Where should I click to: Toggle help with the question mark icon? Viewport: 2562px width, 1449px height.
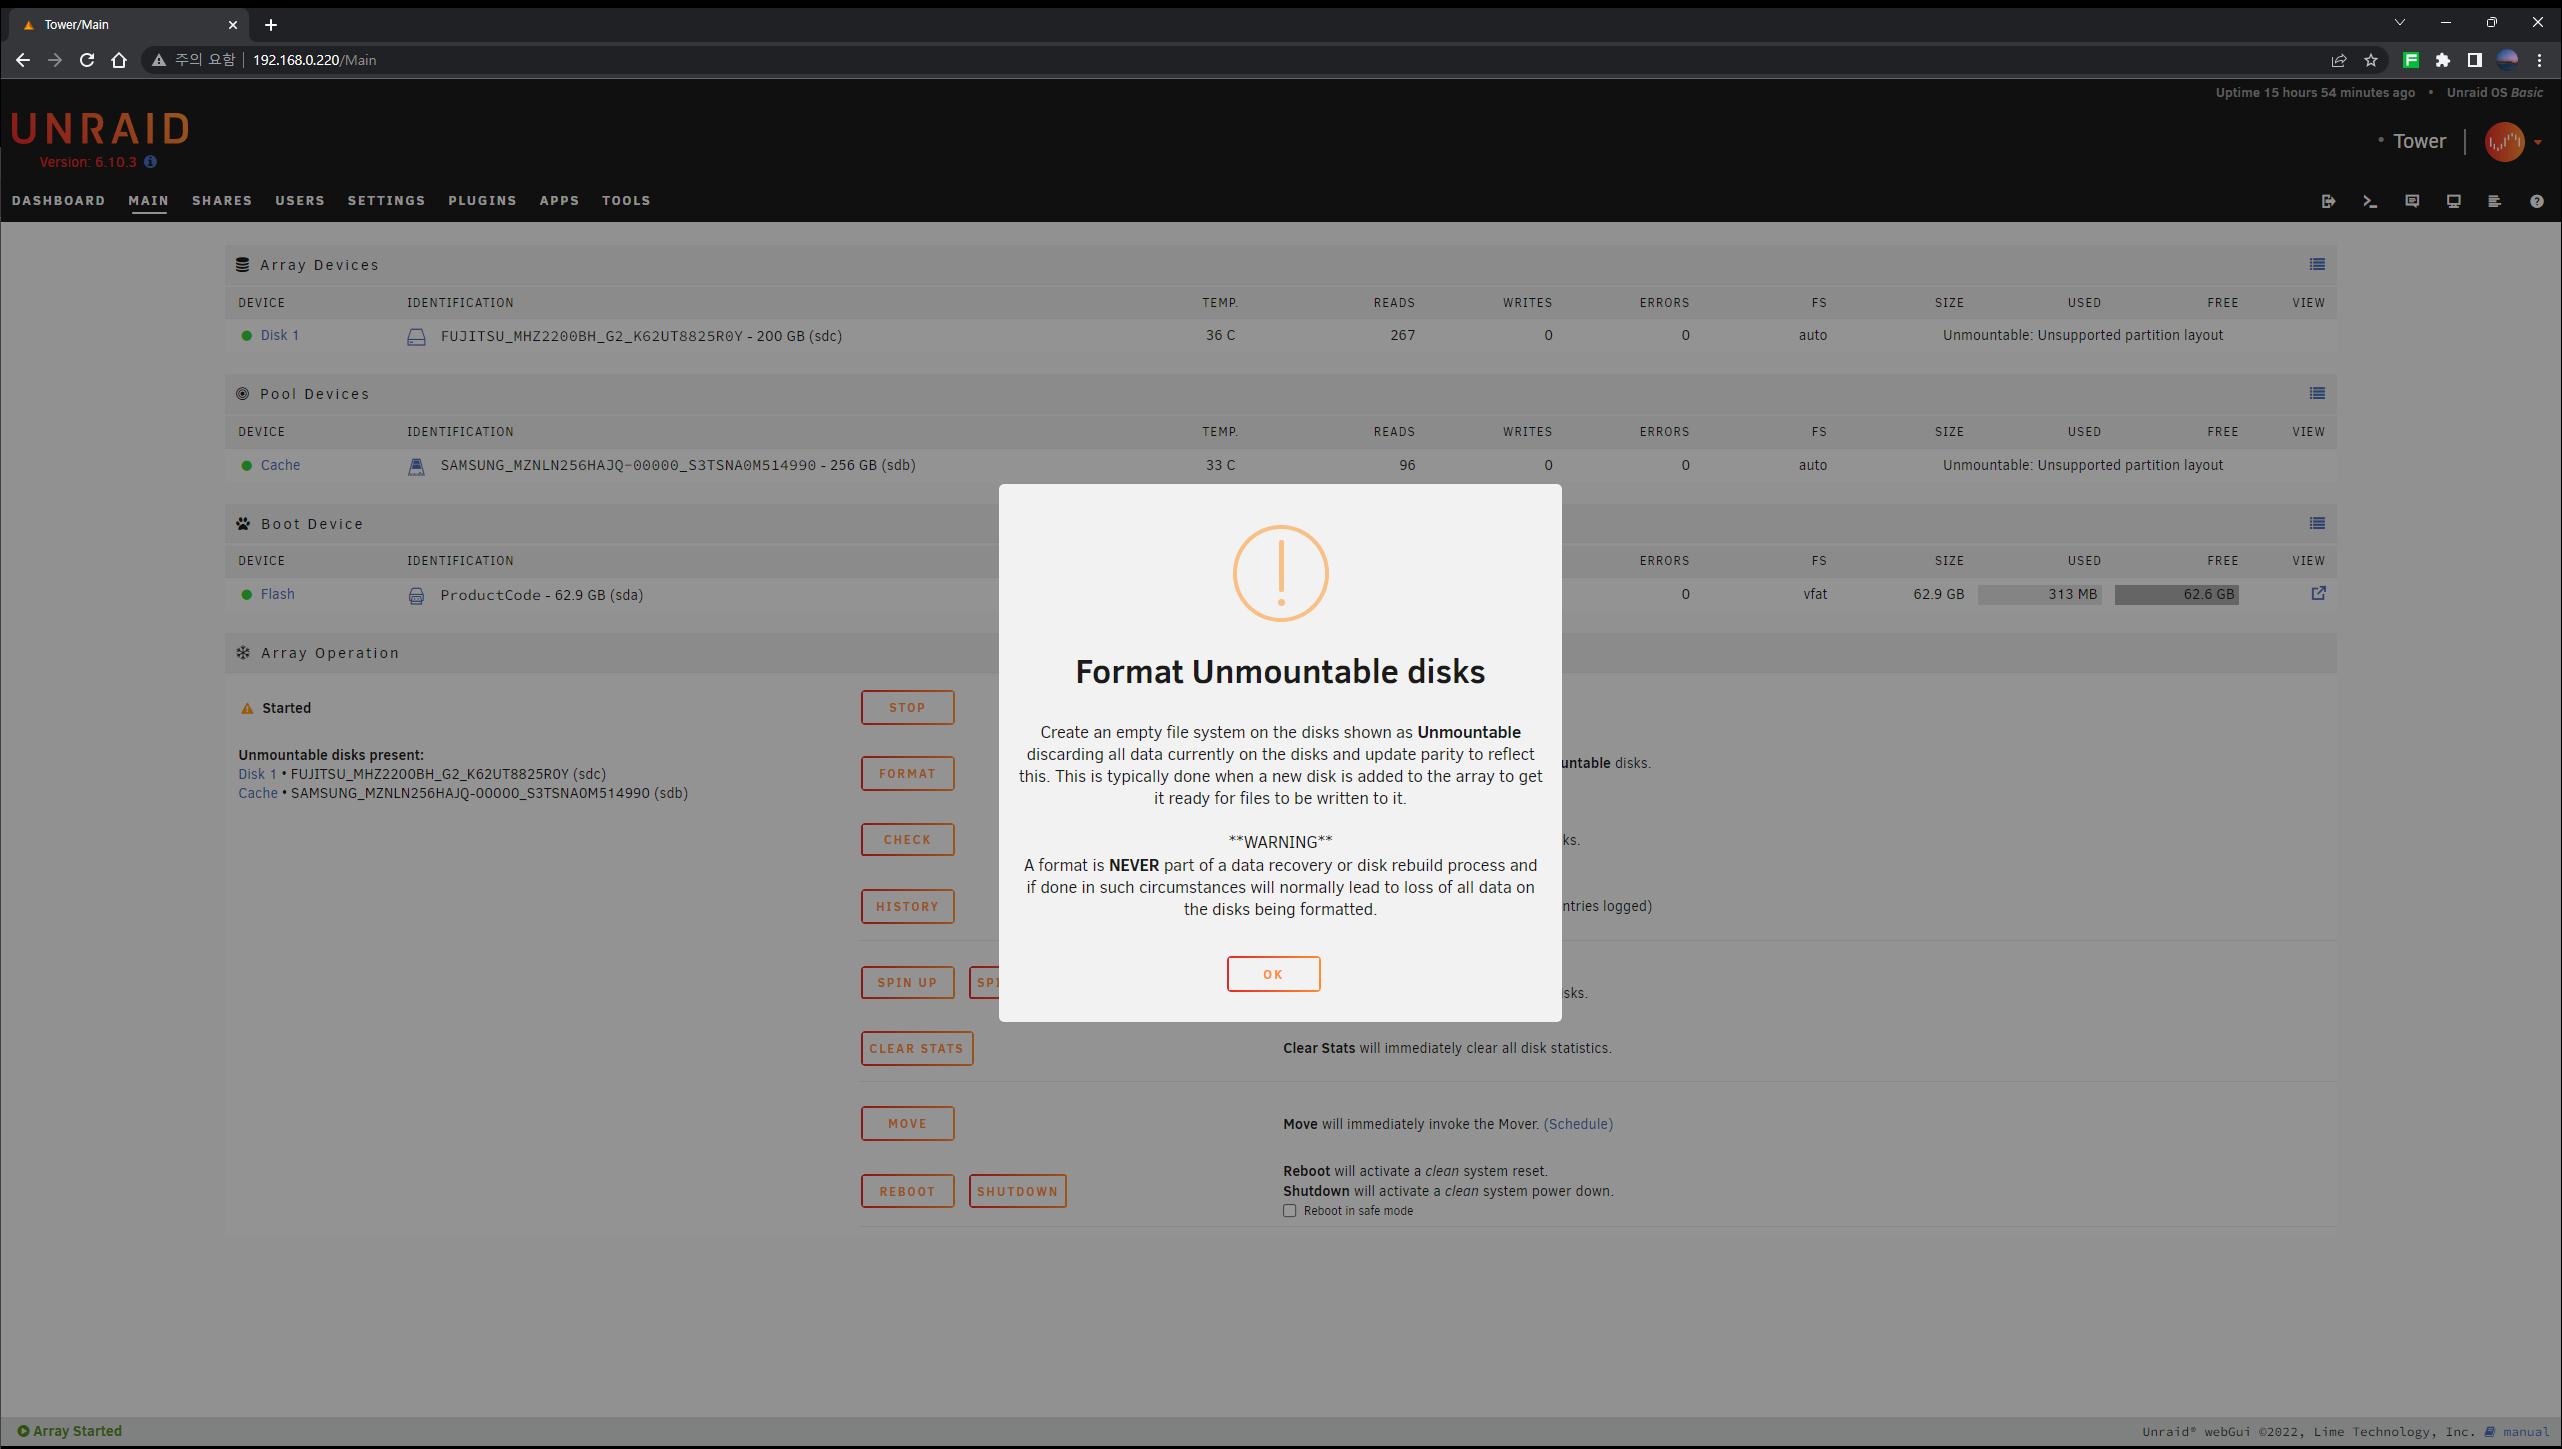pos(2536,201)
